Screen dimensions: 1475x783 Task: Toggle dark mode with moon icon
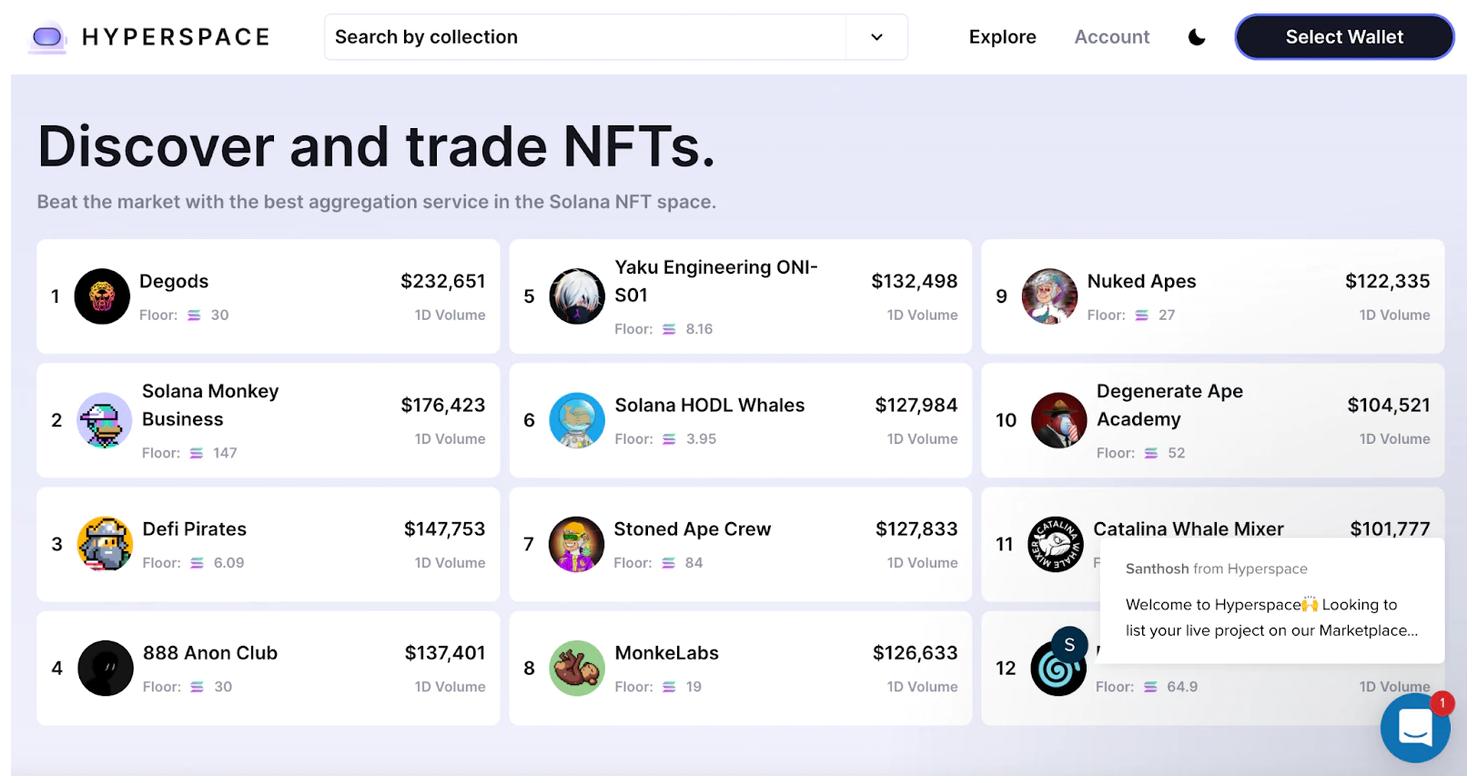click(x=1196, y=37)
